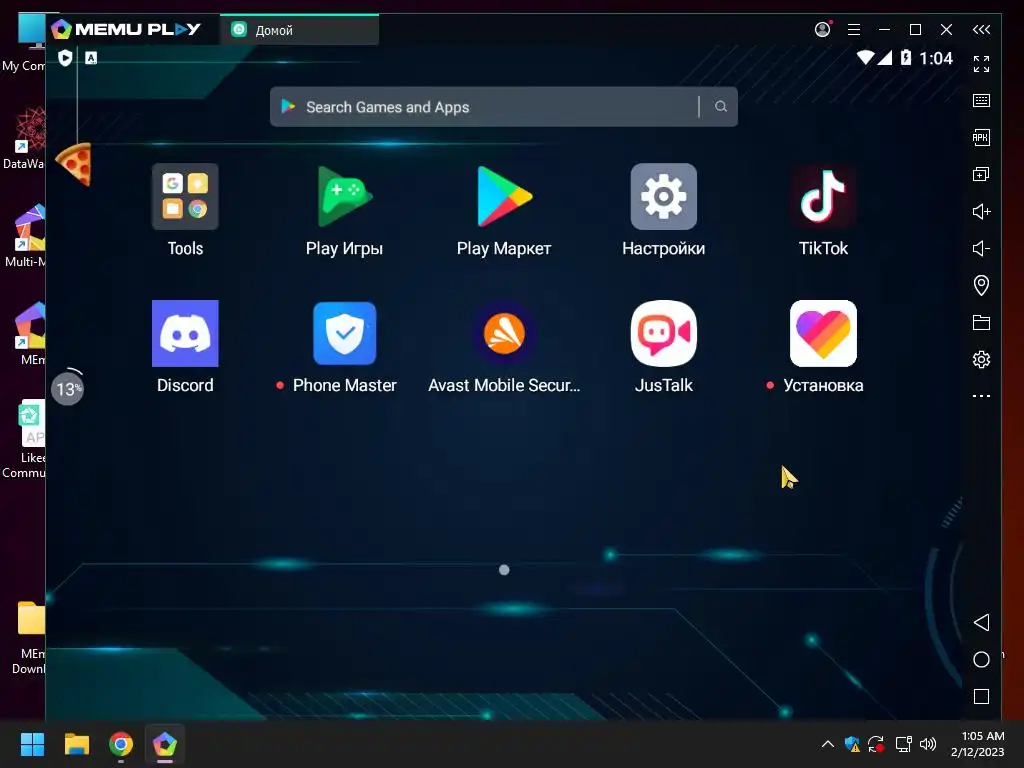This screenshot has height=768, width=1024.
Task: Open Chrome from taskbar
Action: pyautogui.click(x=121, y=744)
